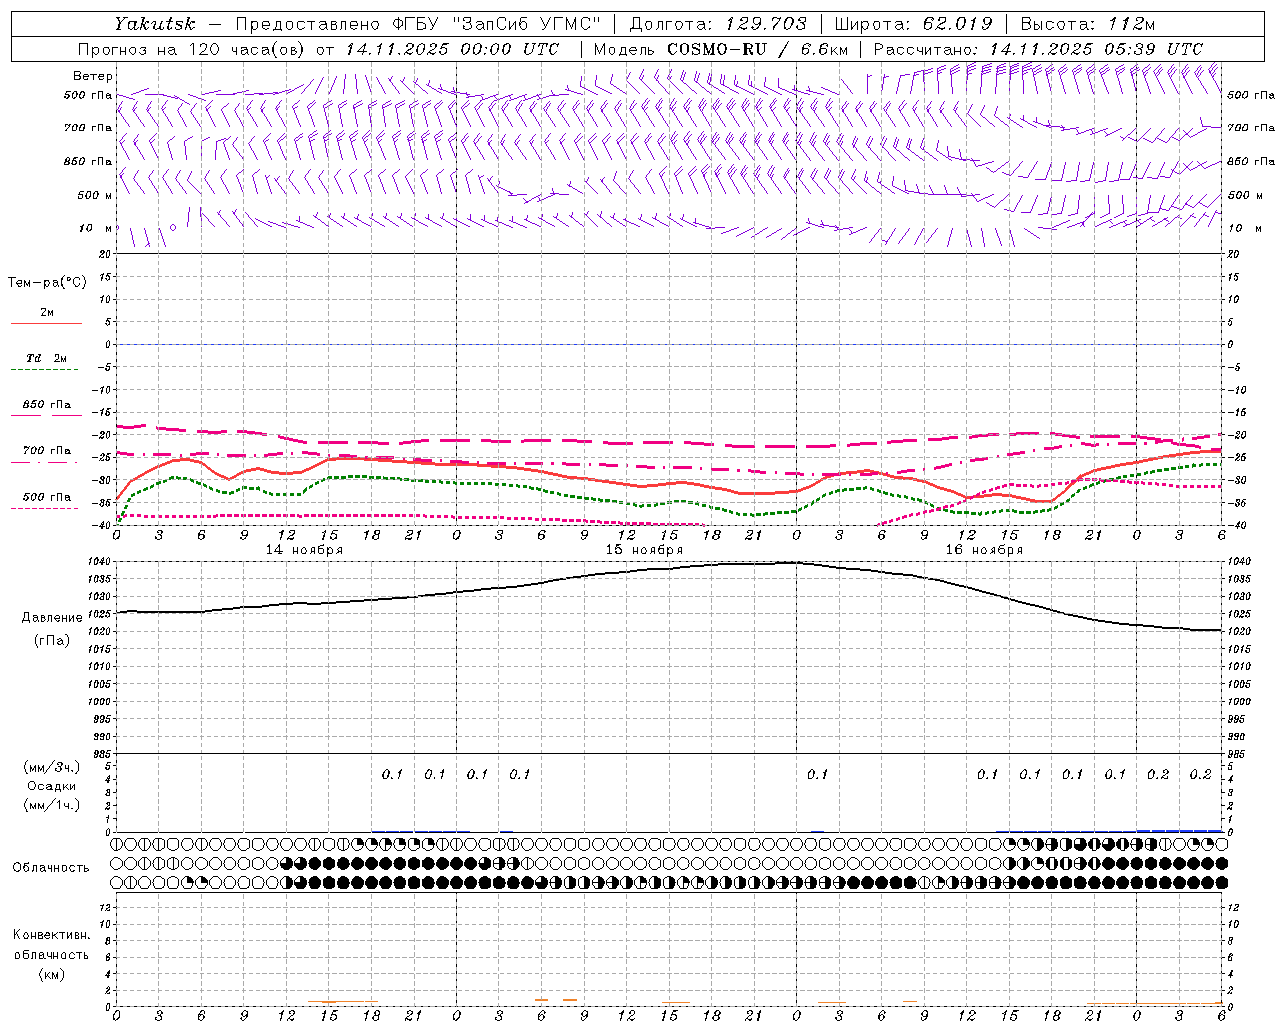The width and height of the screenshot is (1280, 1024).
Task: Click the 'Облачность' cloud cover row label
Action: pyautogui.click(x=51, y=868)
